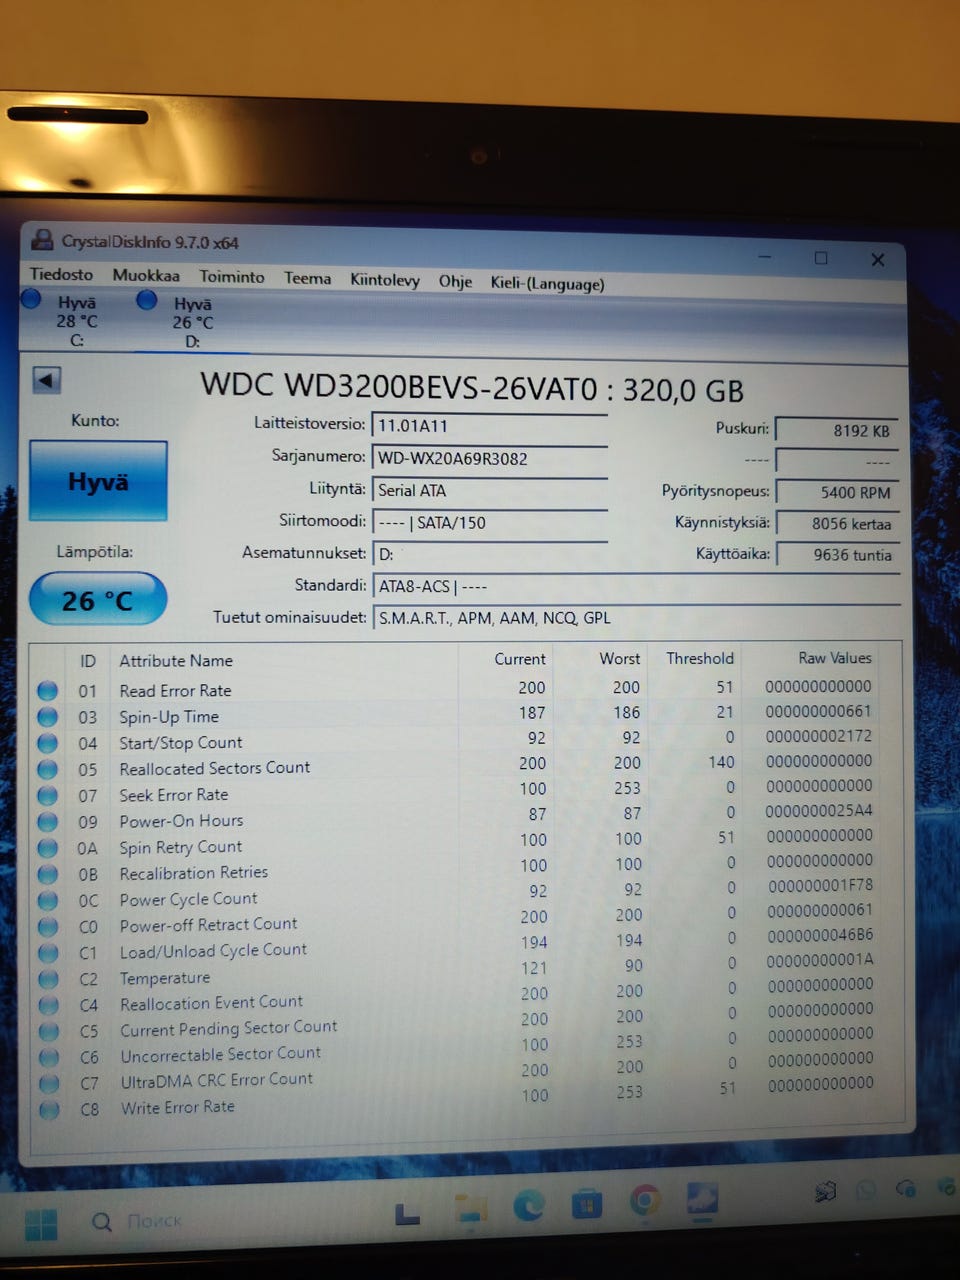The width and height of the screenshot is (960, 1280).
Task: Click the Hyvä health status button
Action: [x=98, y=481]
